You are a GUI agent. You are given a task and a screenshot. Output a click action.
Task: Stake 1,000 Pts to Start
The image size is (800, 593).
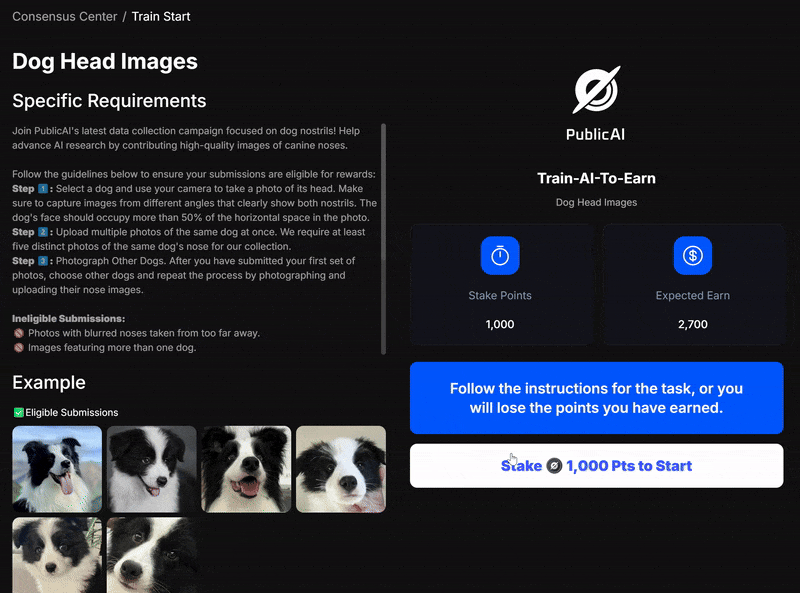coord(596,465)
